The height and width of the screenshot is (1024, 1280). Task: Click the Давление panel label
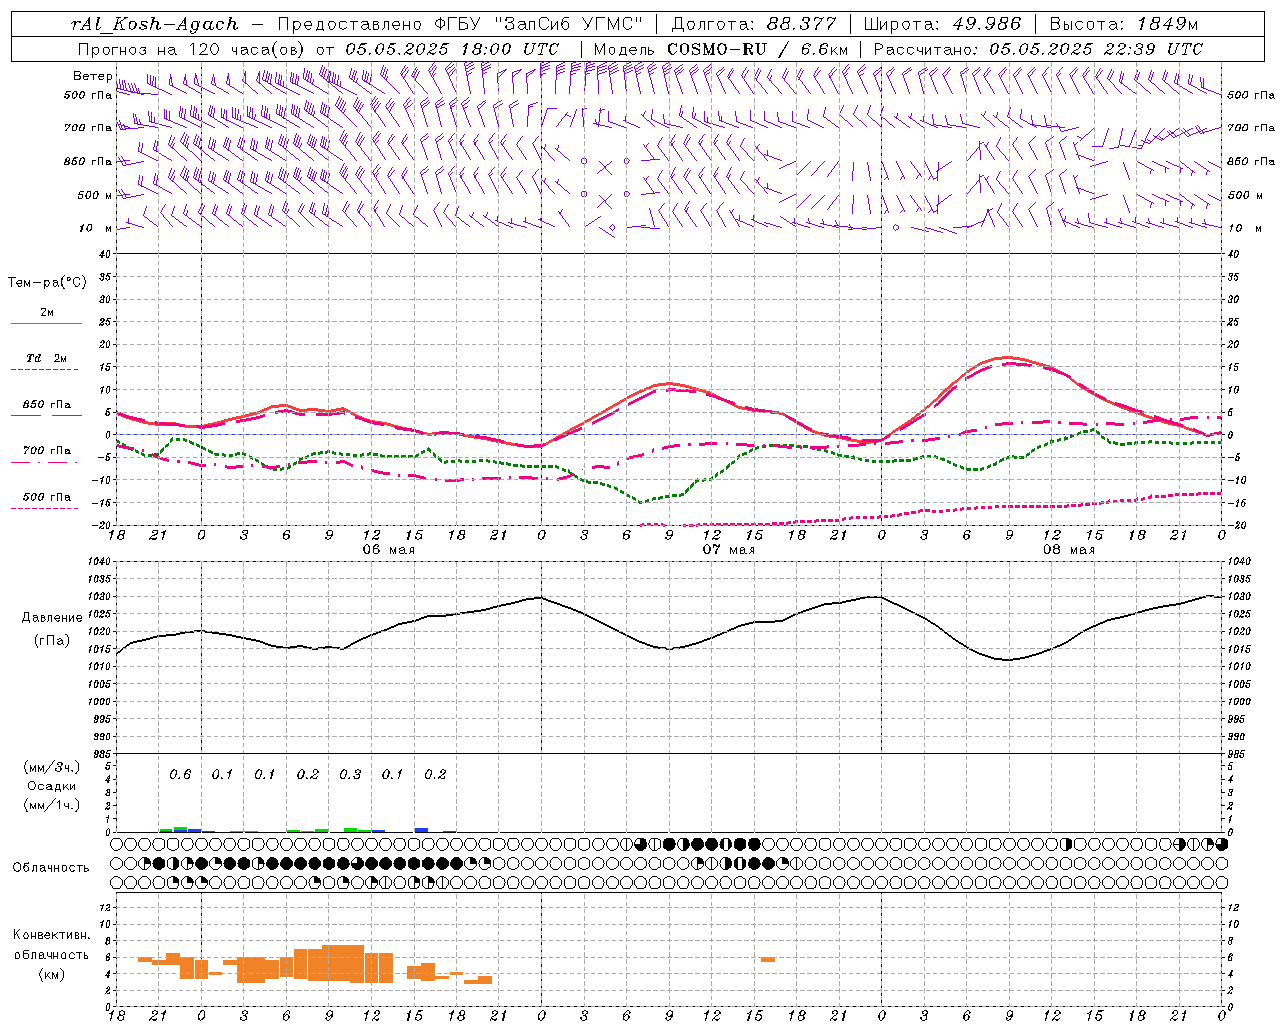pyautogui.click(x=52, y=618)
